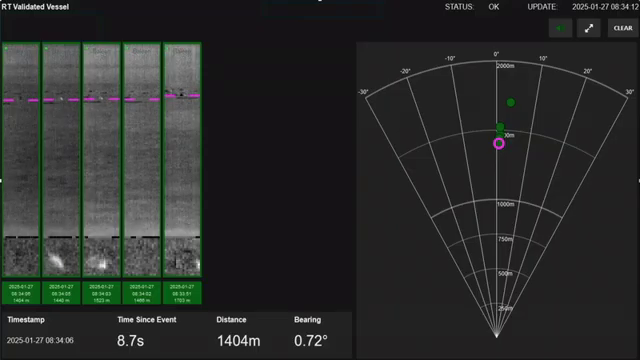
Task: Select the green label 08:34:06 1404 m
Action: (21, 293)
